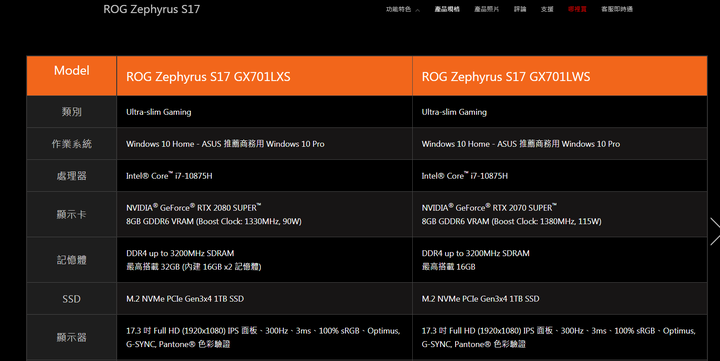Viewport: 720px width, 361px height.
Task: Select RTX 2070 SUPER graphics text
Action: (489, 208)
